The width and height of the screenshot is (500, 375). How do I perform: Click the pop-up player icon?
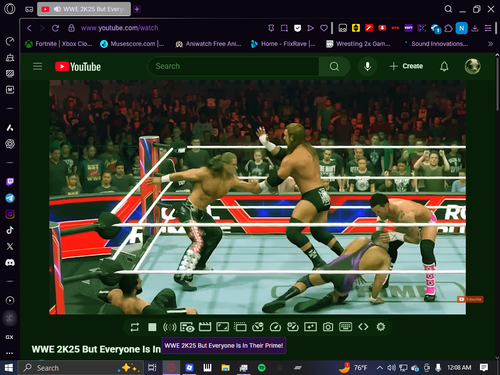pos(240,327)
